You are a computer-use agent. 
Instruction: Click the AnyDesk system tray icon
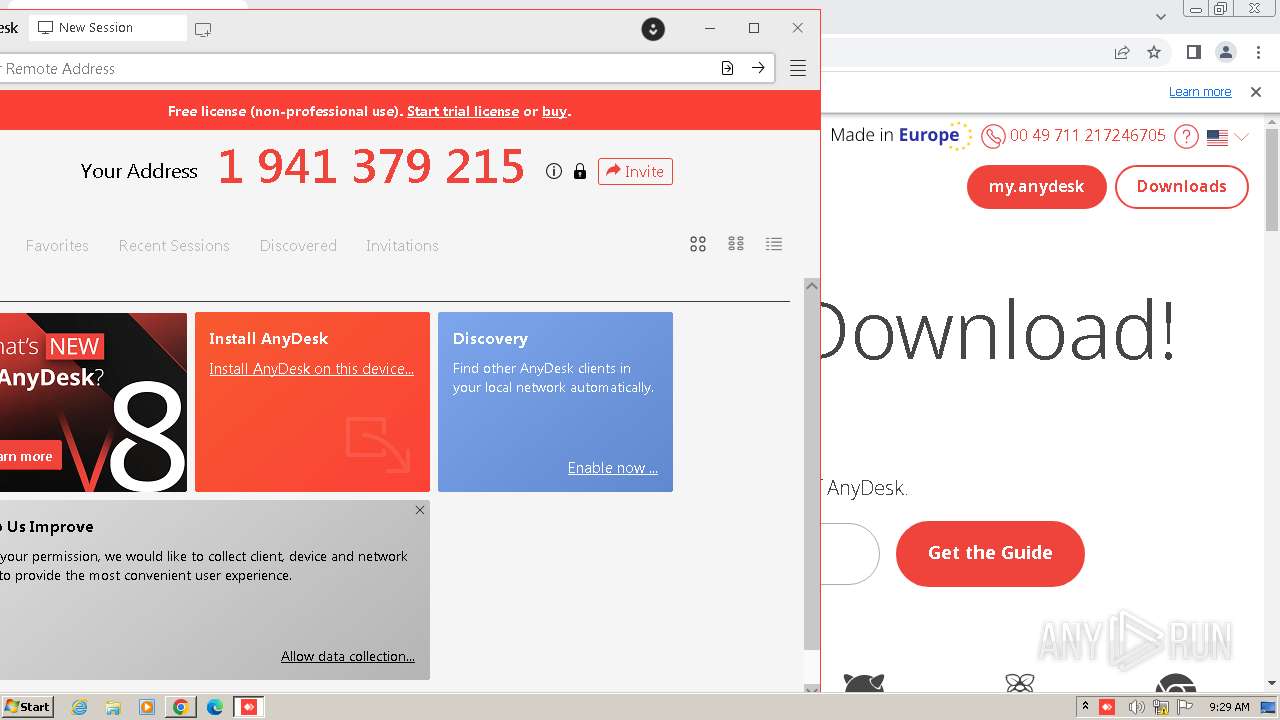pos(1107,707)
